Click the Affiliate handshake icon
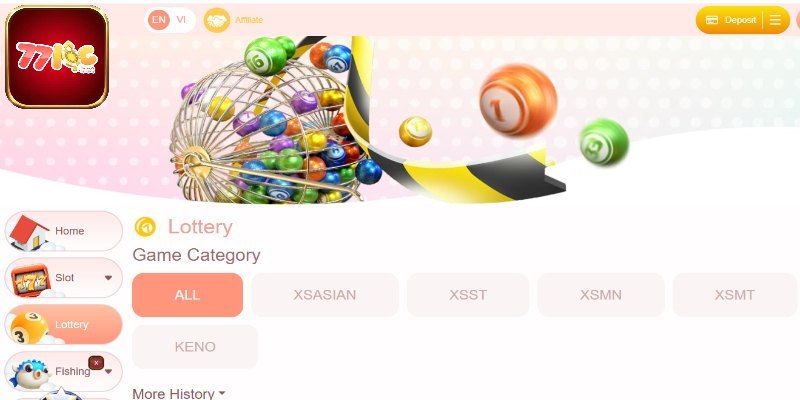Image resolution: width=800 pixels, height=400 pixels. click(217, 20)
